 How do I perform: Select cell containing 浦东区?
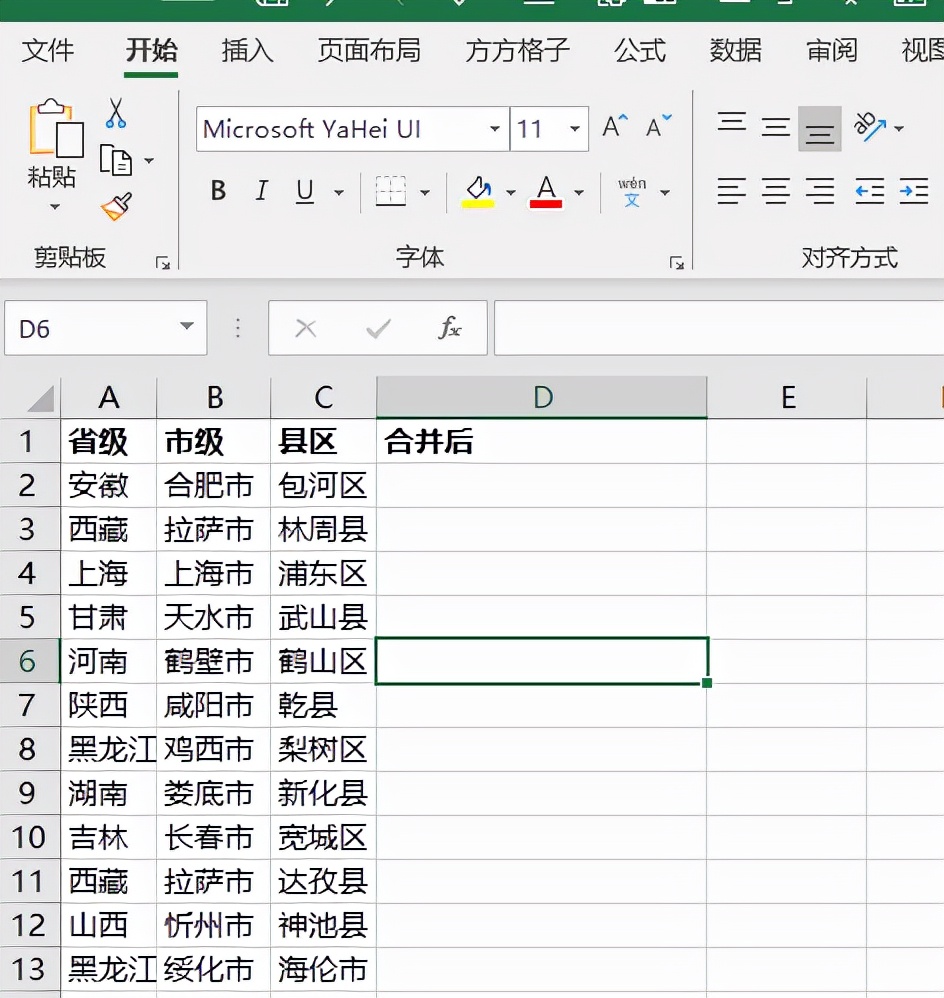323,573
